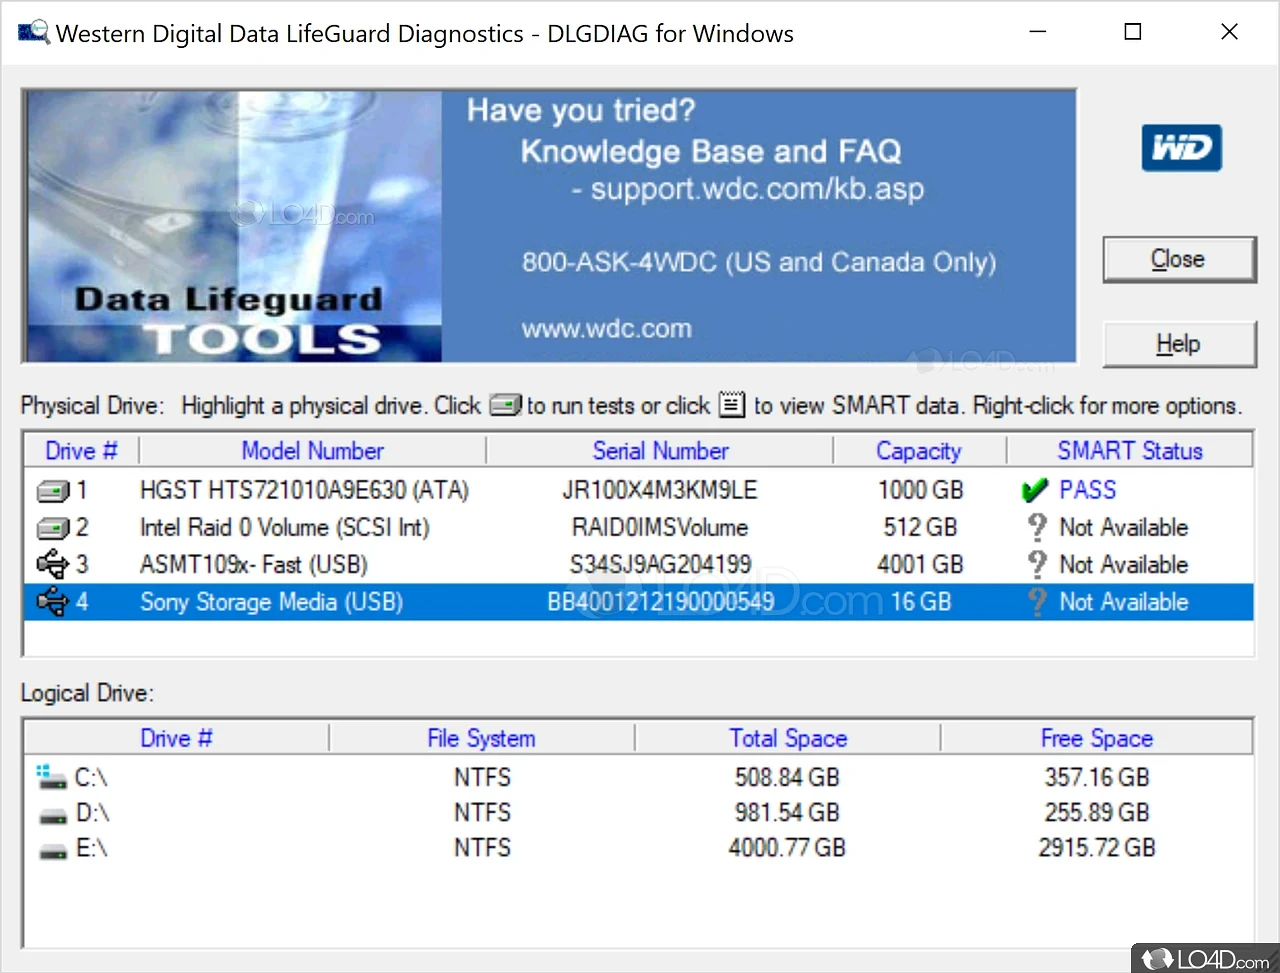Image resolution: width=1280 pixels, height=973 pixels.
Task: Click the WD logo
Action: [x=1181, y=148]
